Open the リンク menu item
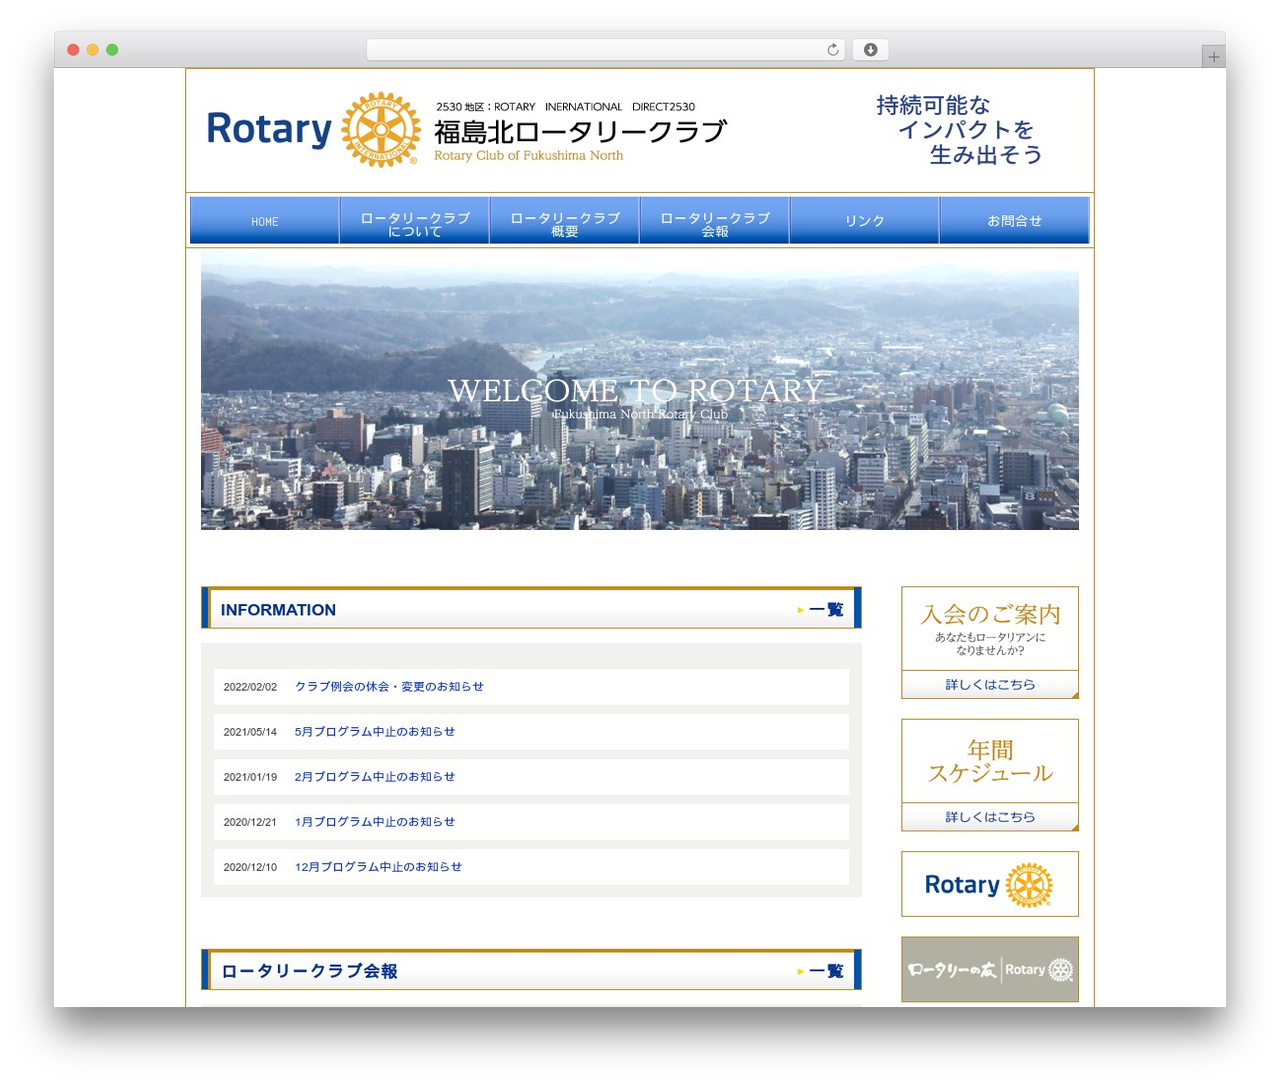 point(865,221)
